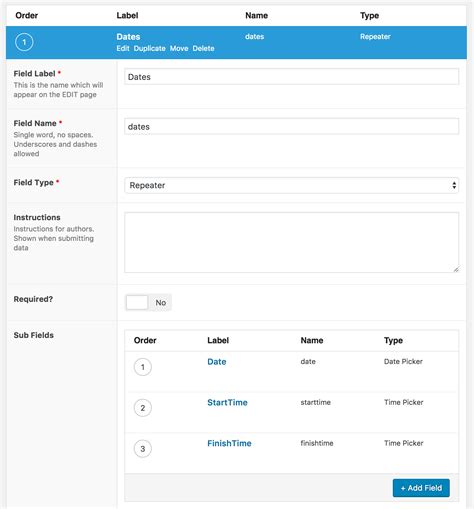Click the order circle 1 of Date sub field
The height and width of the screenshot is (509, 474).
tap(143, 367)
